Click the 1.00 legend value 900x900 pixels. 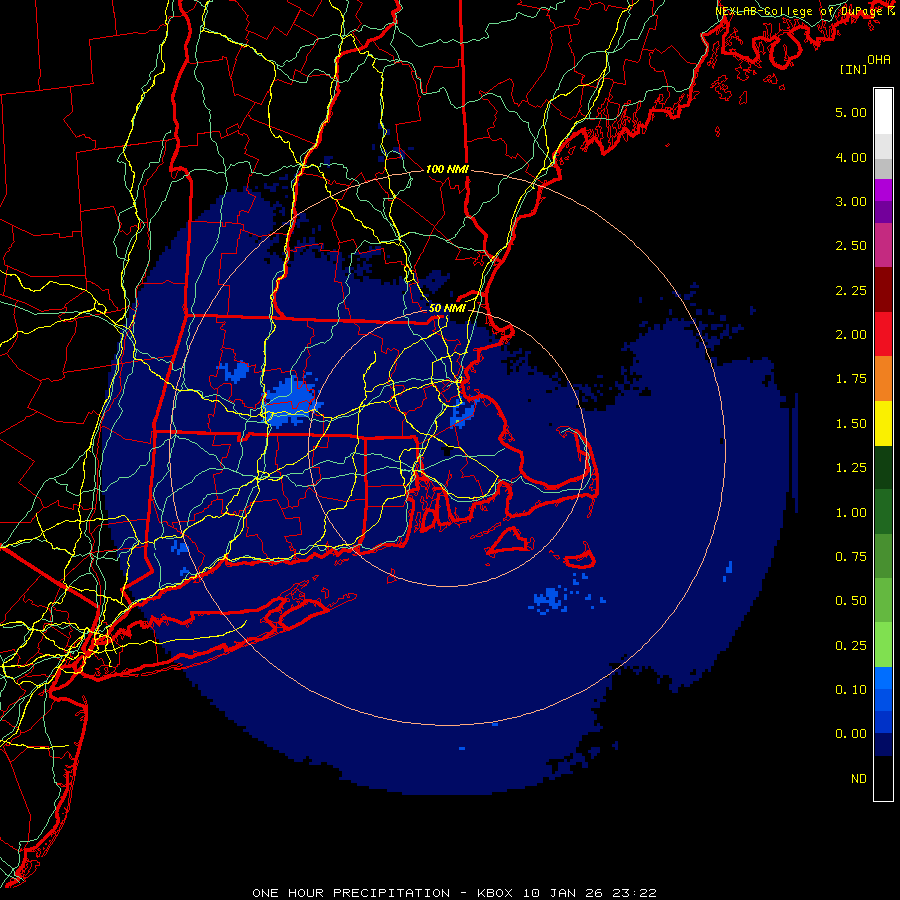(x=851, y=513)
